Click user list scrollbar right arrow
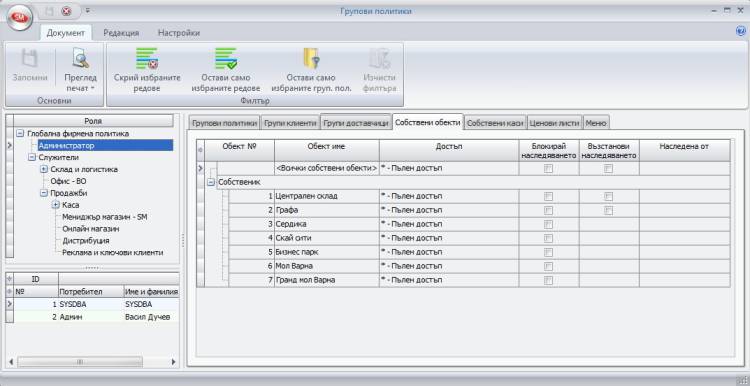 click(173, 362)
